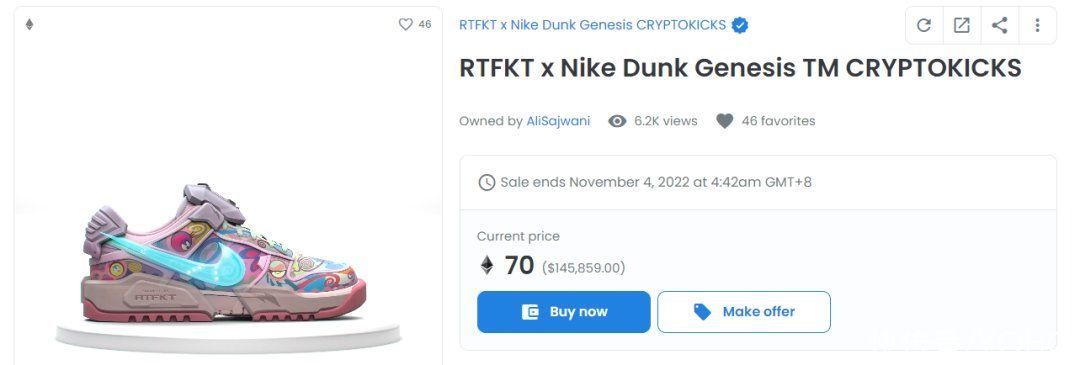This screenshot has width=1080, height=365.
Task: Click the item title RTFKT x Nike Dunk Genesis TM CRYPTOKICKS
Action: pyautogui.click(x=740, y=68)
